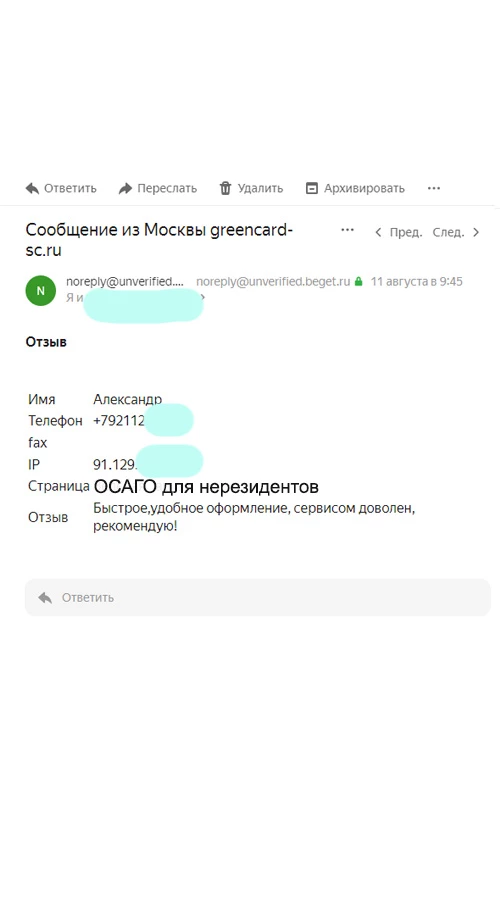This screenshot has height=900, width=500.
Task: Expand the recipients list chevron
Action: pyautogui.click(x=202, y=297)
